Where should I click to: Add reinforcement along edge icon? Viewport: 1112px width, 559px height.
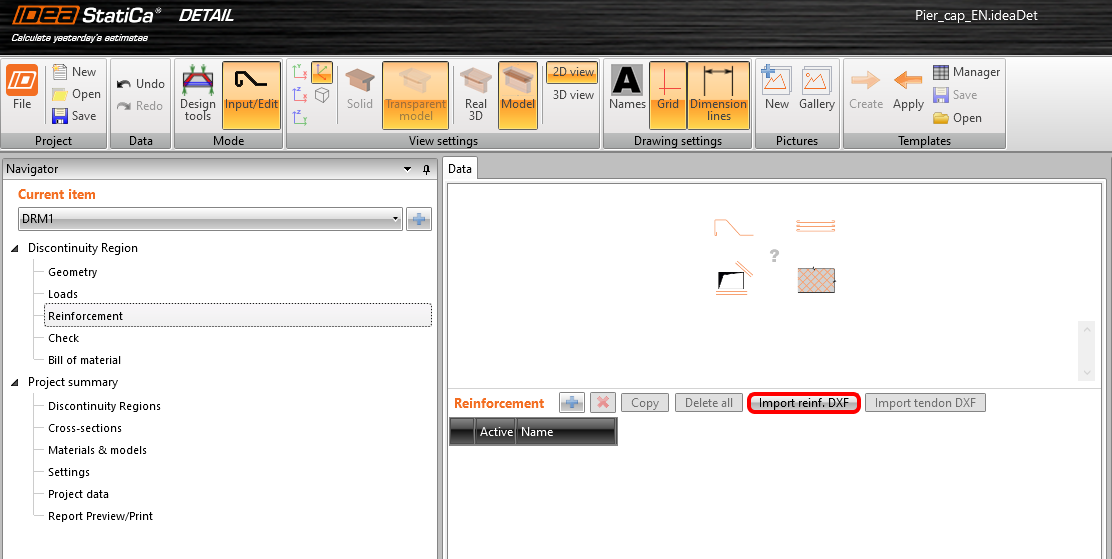pos(733,277)
